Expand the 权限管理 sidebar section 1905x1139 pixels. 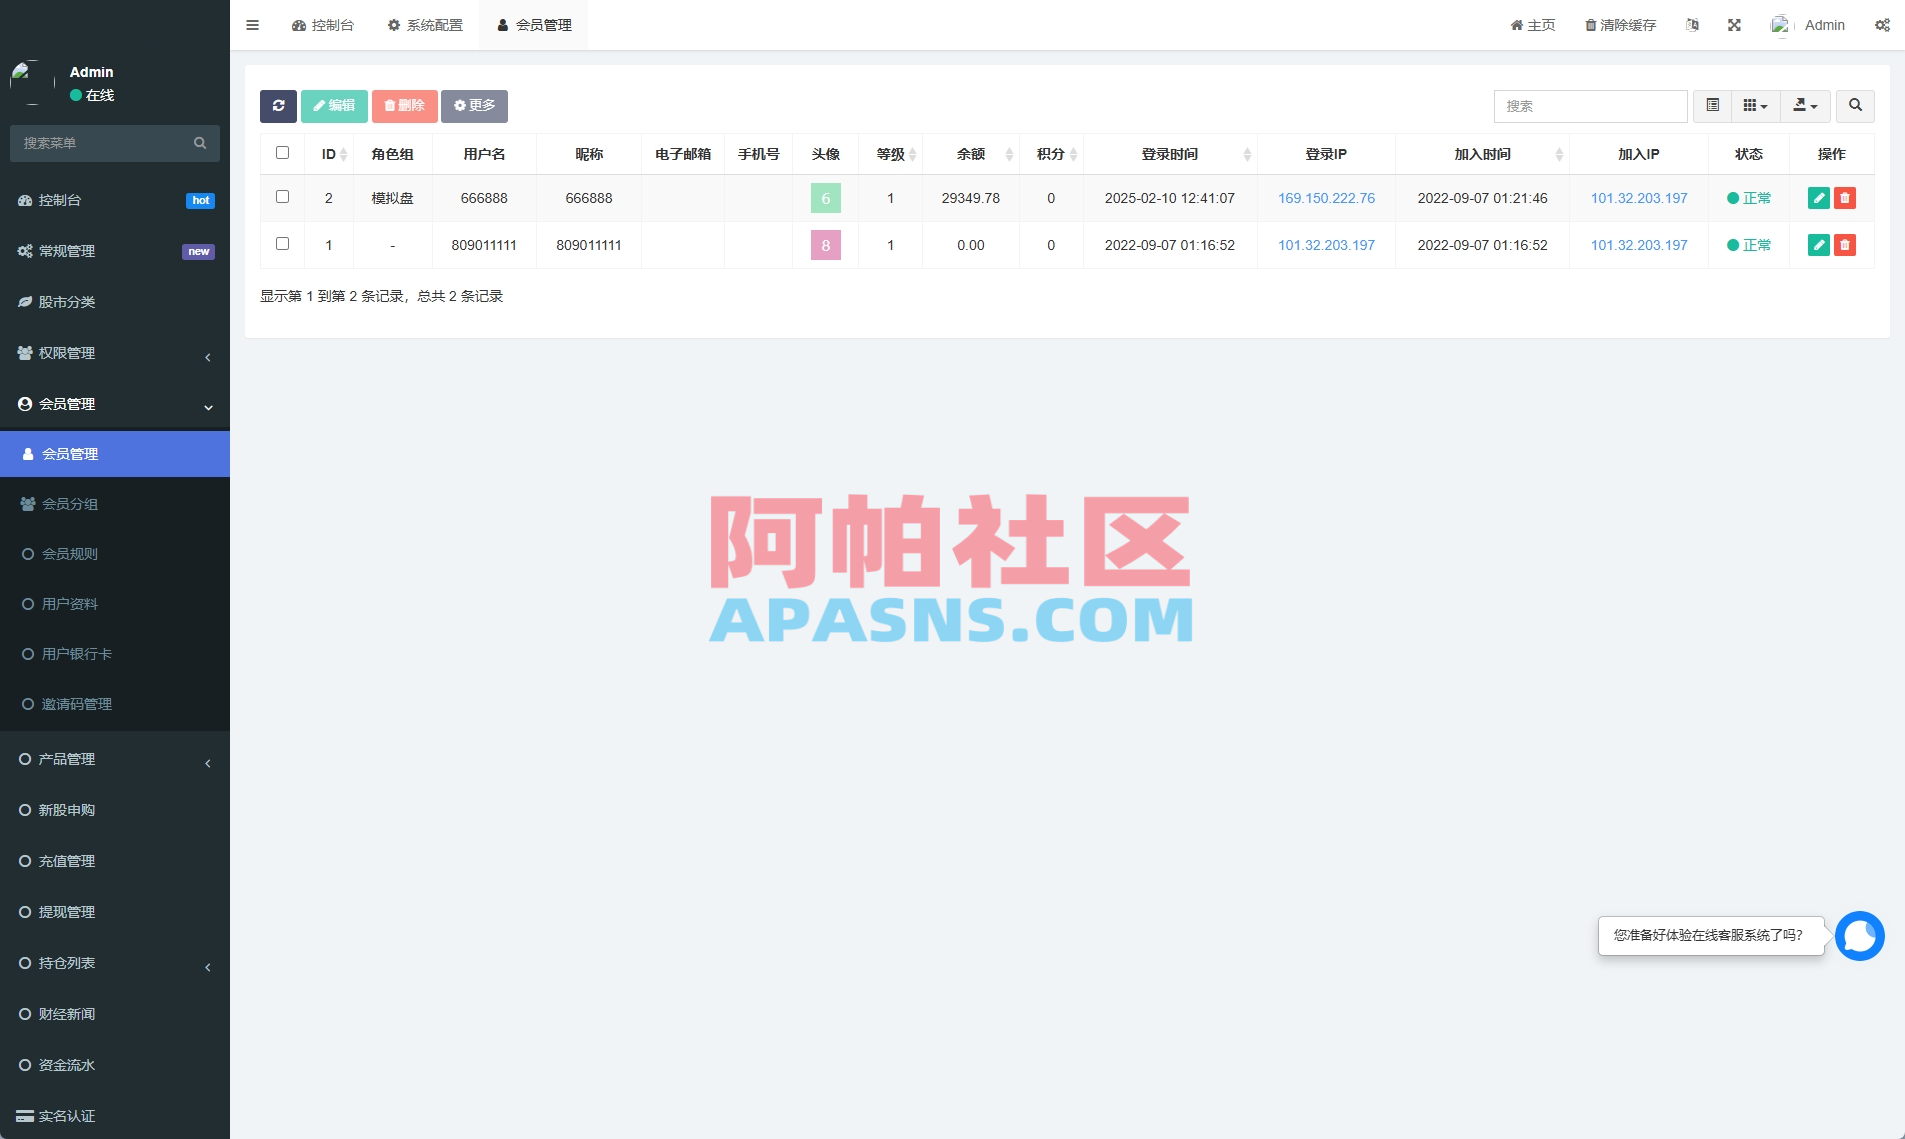(115, 353)
